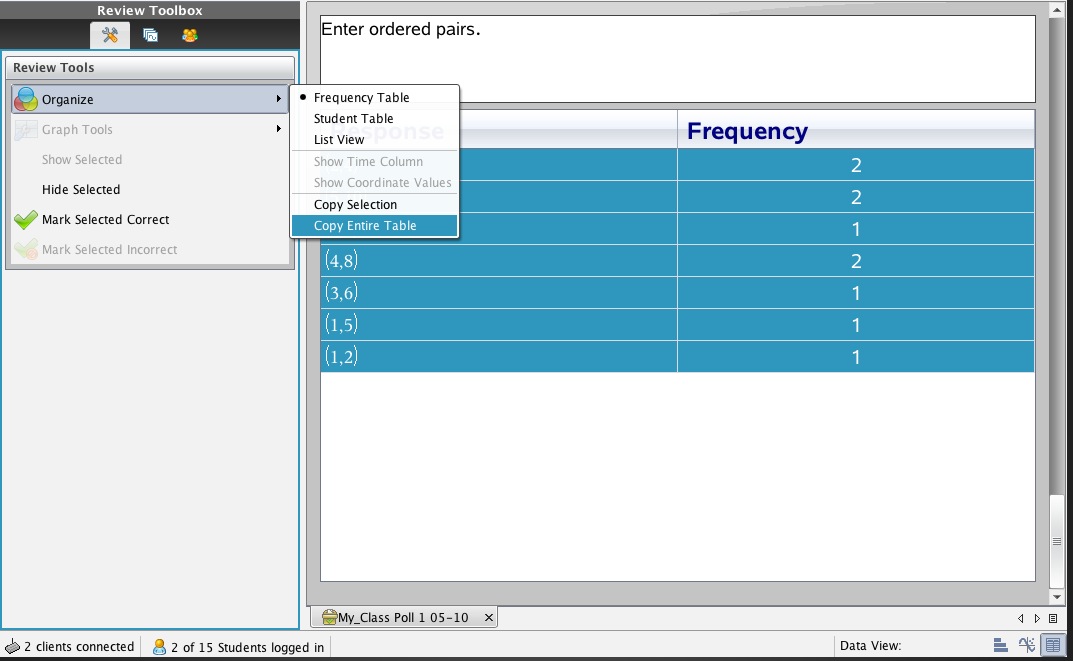Expand the Graph Tools submenu arrow
The image size is (1073, 661).
click(278, 129)
